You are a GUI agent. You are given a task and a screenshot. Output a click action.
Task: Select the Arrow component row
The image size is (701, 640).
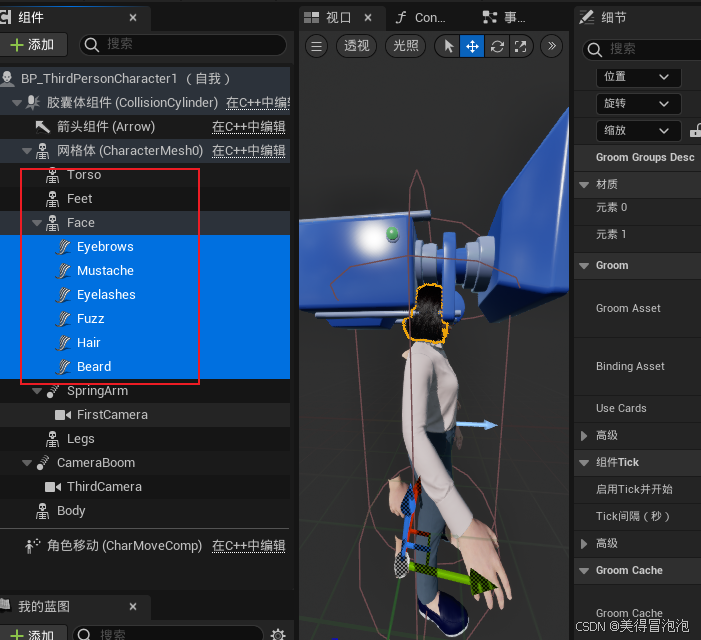tap(145, 127)
